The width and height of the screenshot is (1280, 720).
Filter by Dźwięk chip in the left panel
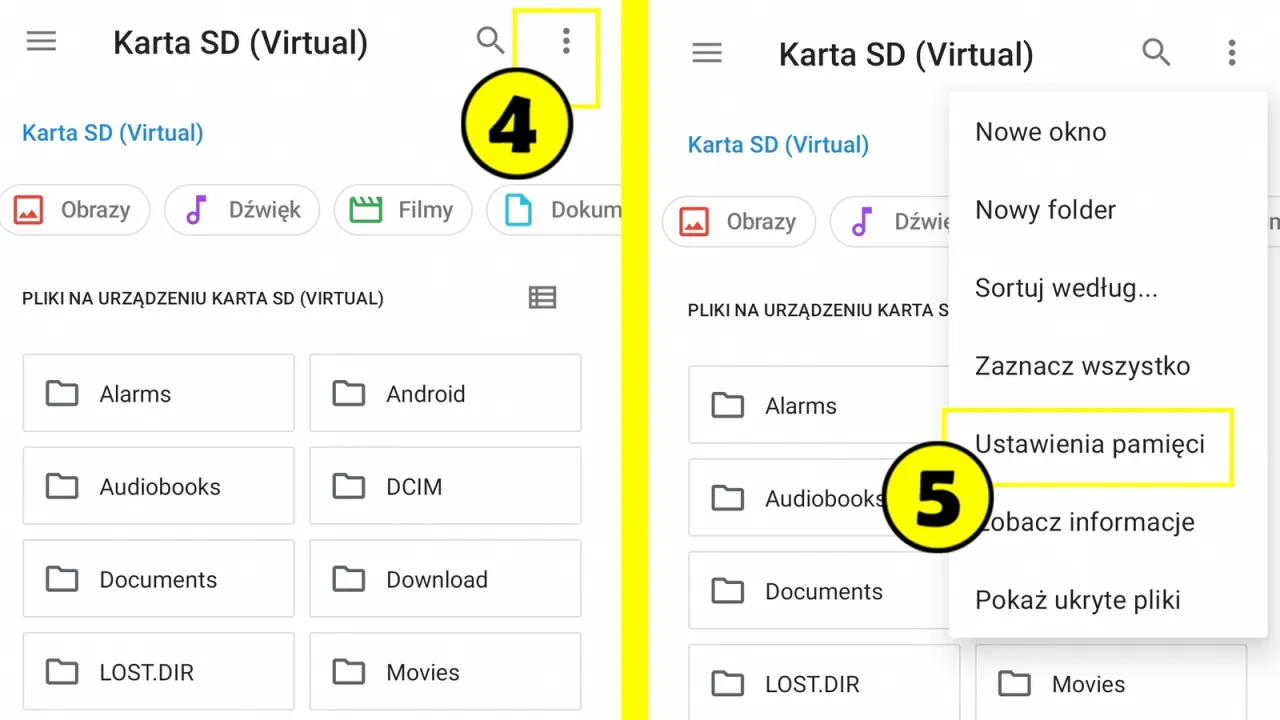tap(242, 210)
